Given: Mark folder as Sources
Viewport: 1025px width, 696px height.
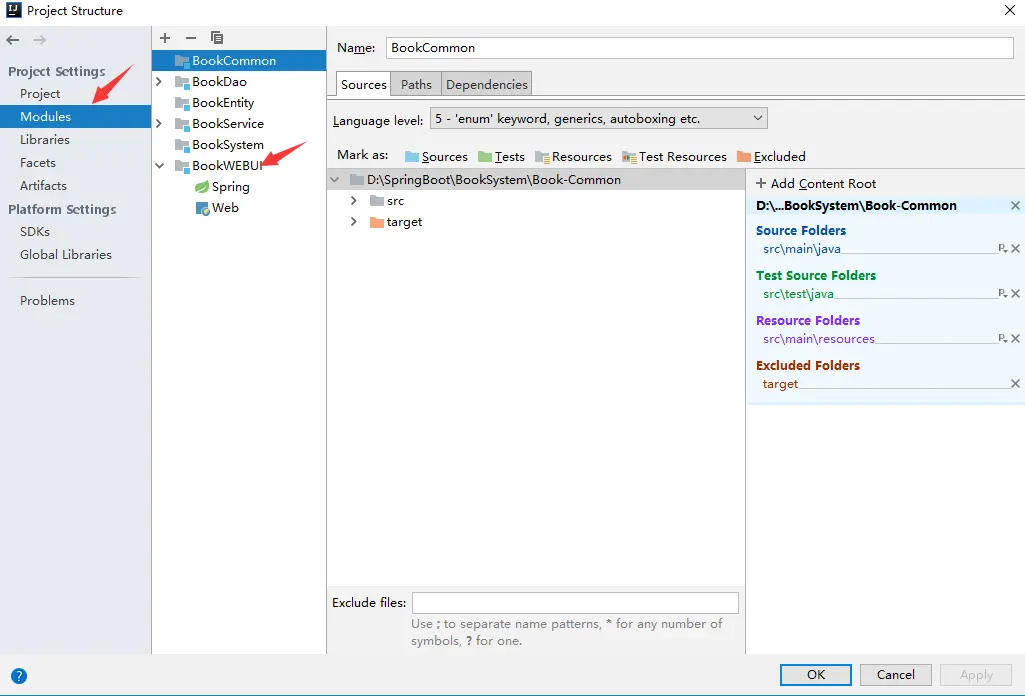Looking at the screenshot, I should tap(436, 157).
